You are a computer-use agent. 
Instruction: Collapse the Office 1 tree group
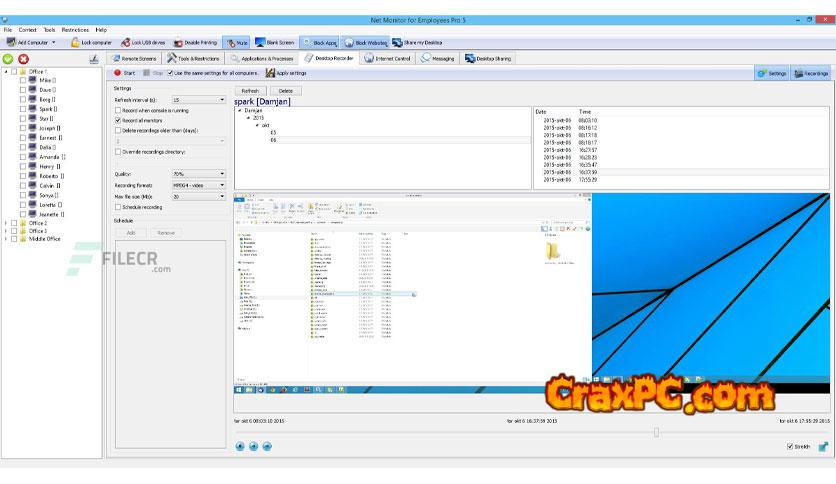click(6, 71)
